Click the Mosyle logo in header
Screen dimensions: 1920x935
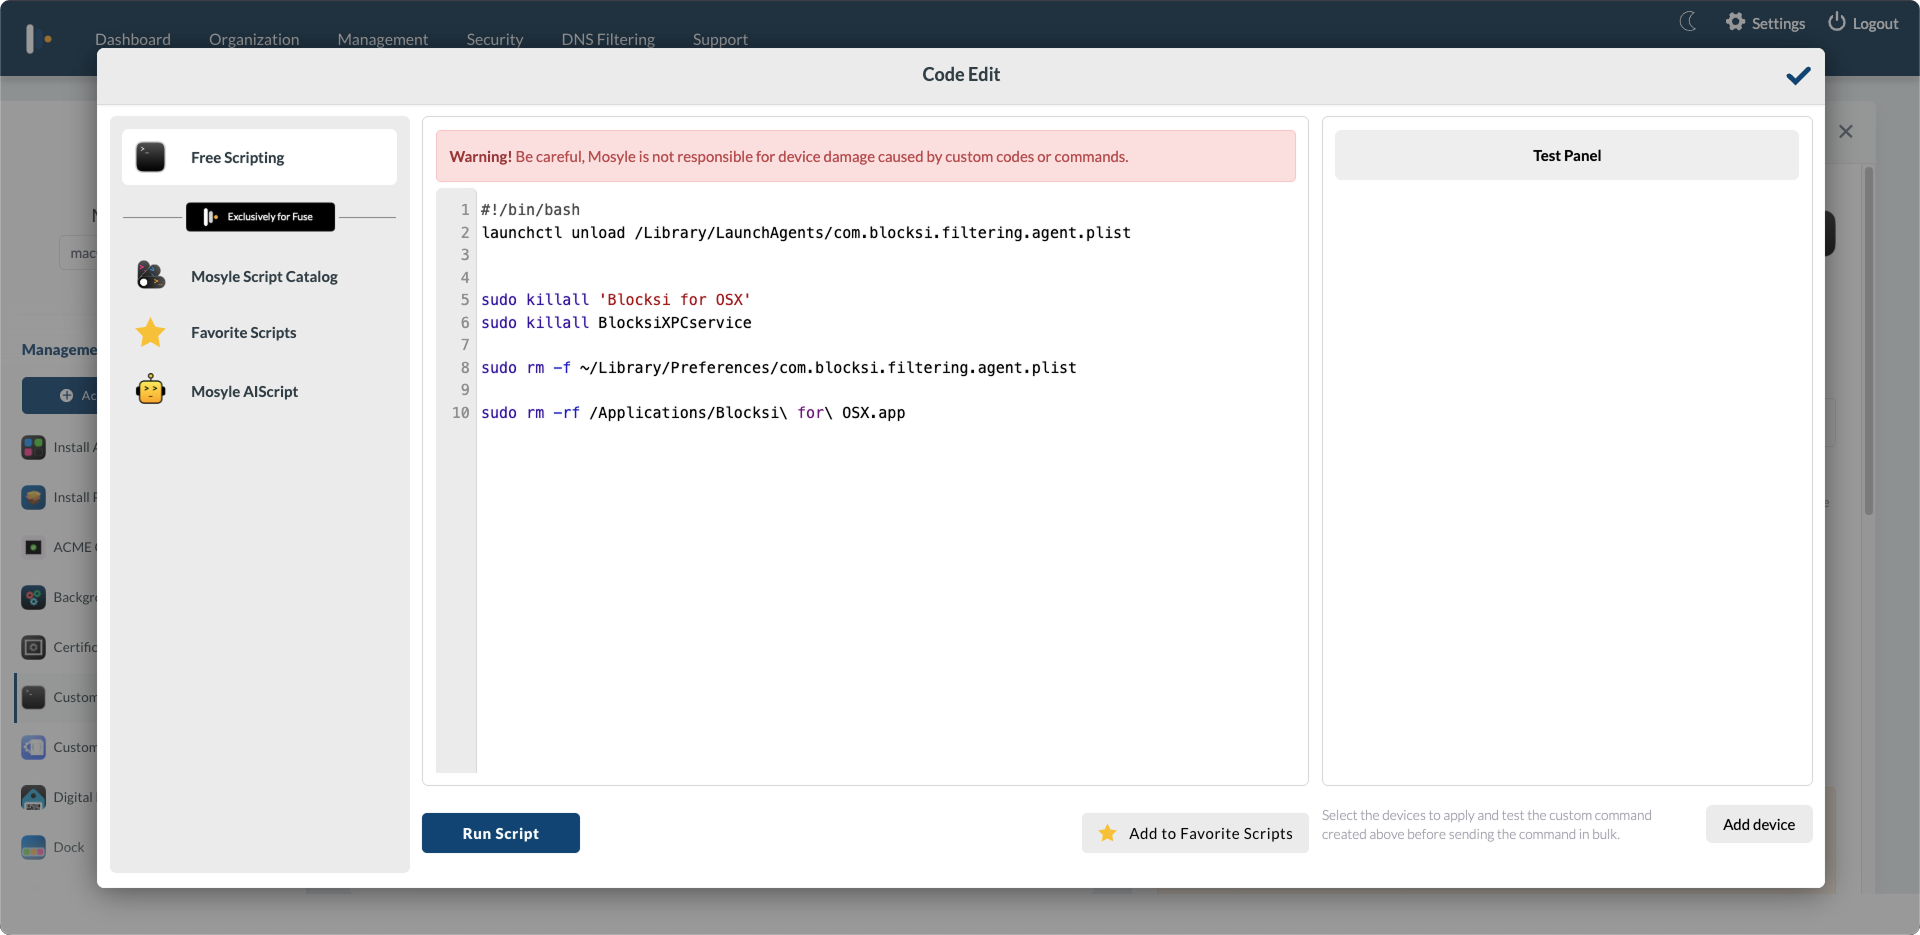coord(38,39)
